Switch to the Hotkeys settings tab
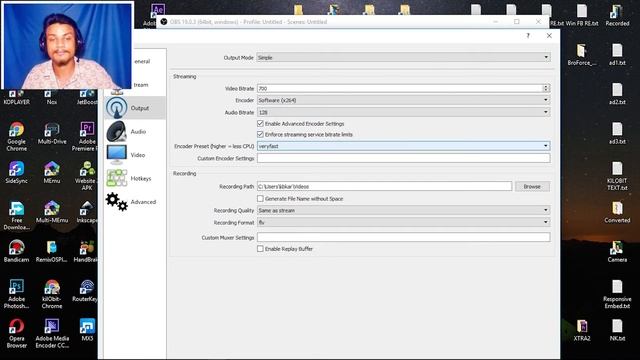The height and width of the screenshot is (360, 640). coord(135,178)
